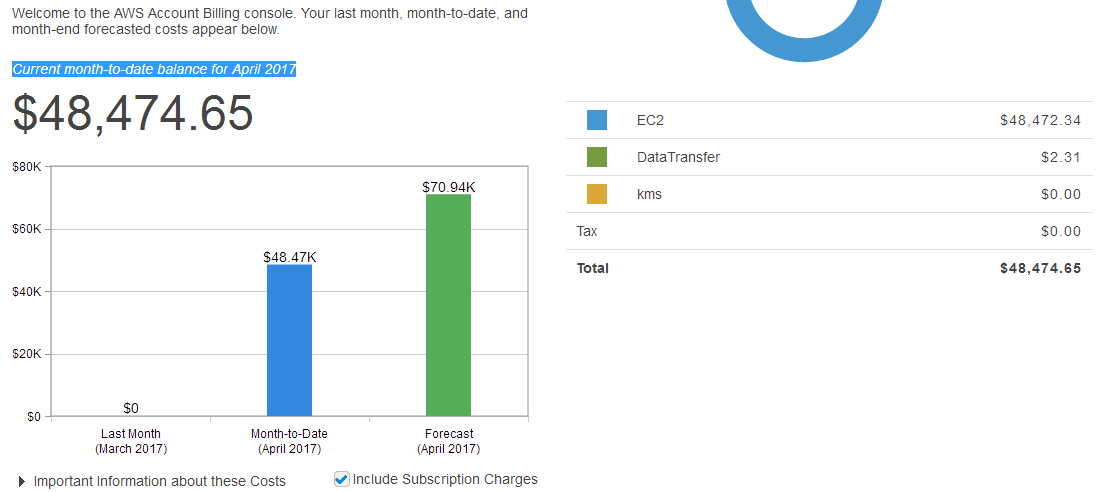
Task: Select the EC2 service label
Action: [650, 120]
